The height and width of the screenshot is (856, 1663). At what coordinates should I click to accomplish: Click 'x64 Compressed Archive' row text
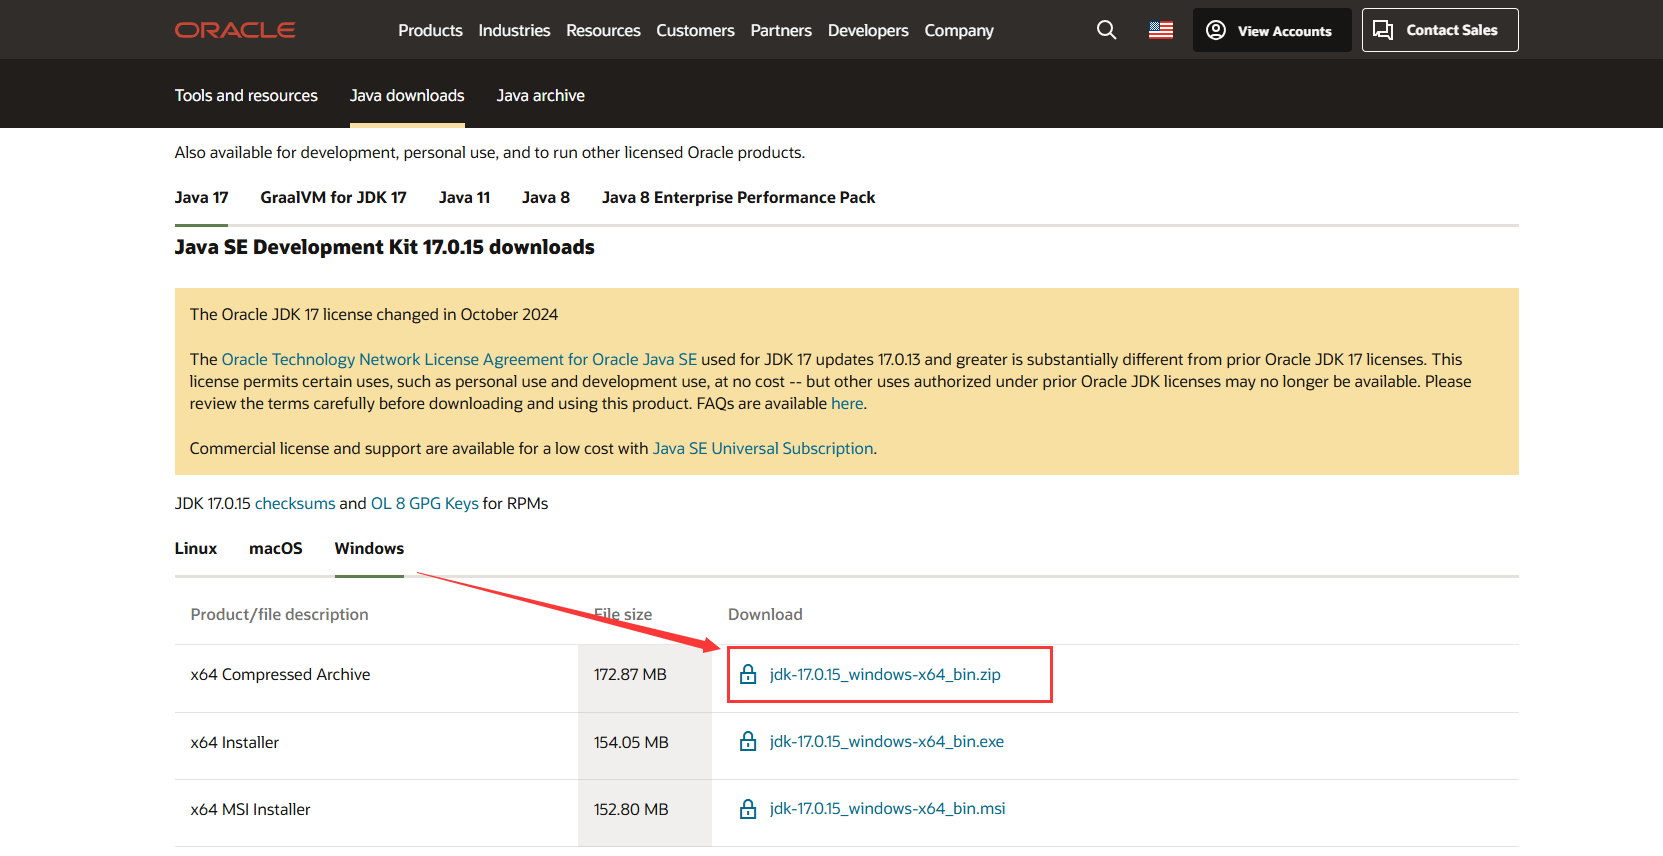280,674
